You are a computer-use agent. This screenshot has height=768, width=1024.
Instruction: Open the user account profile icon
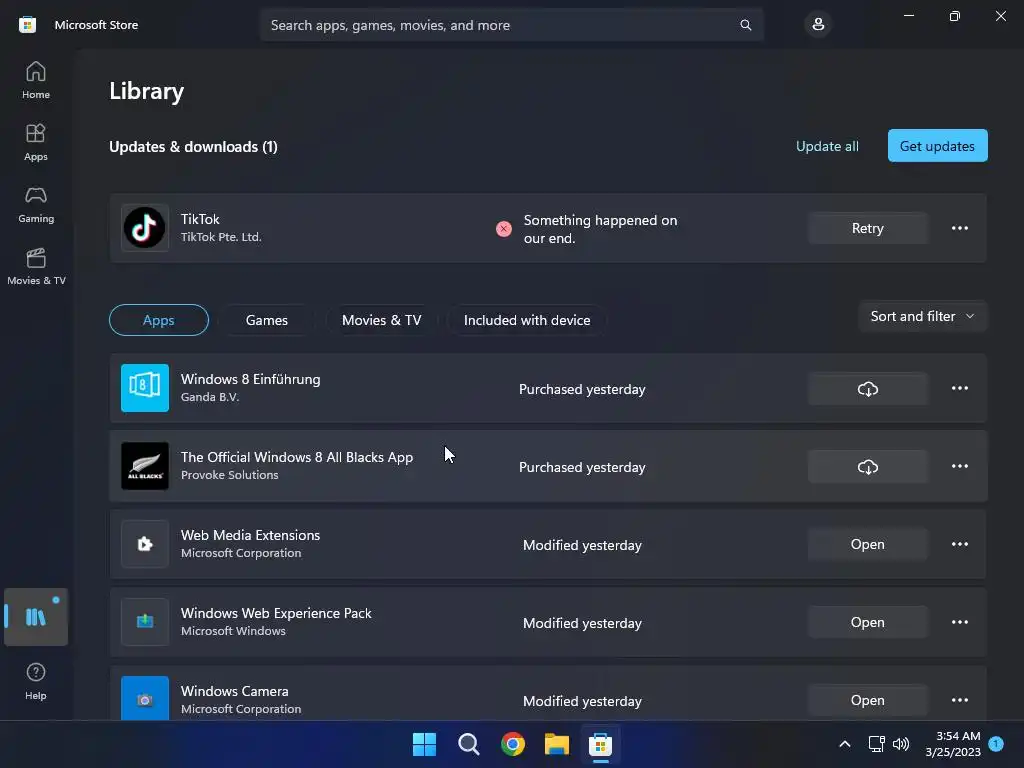(x=818, y=25)
